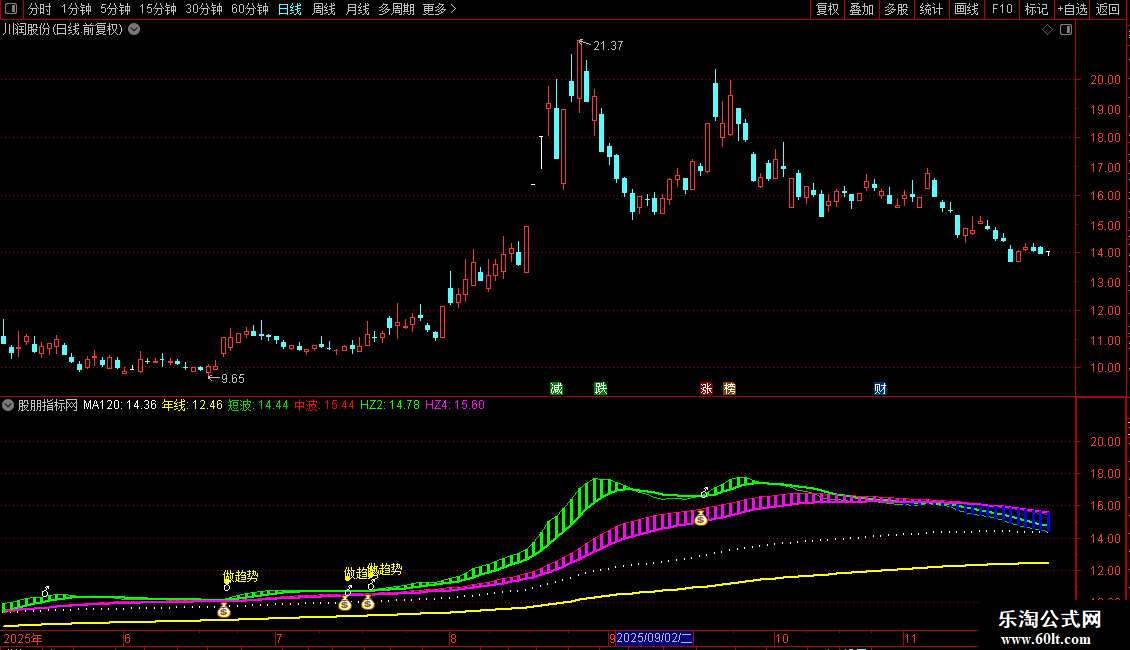This screenshot has height=650, width=1130.
Task: Click the 叠加 overlay button
Action: click(x=861, y=9)
